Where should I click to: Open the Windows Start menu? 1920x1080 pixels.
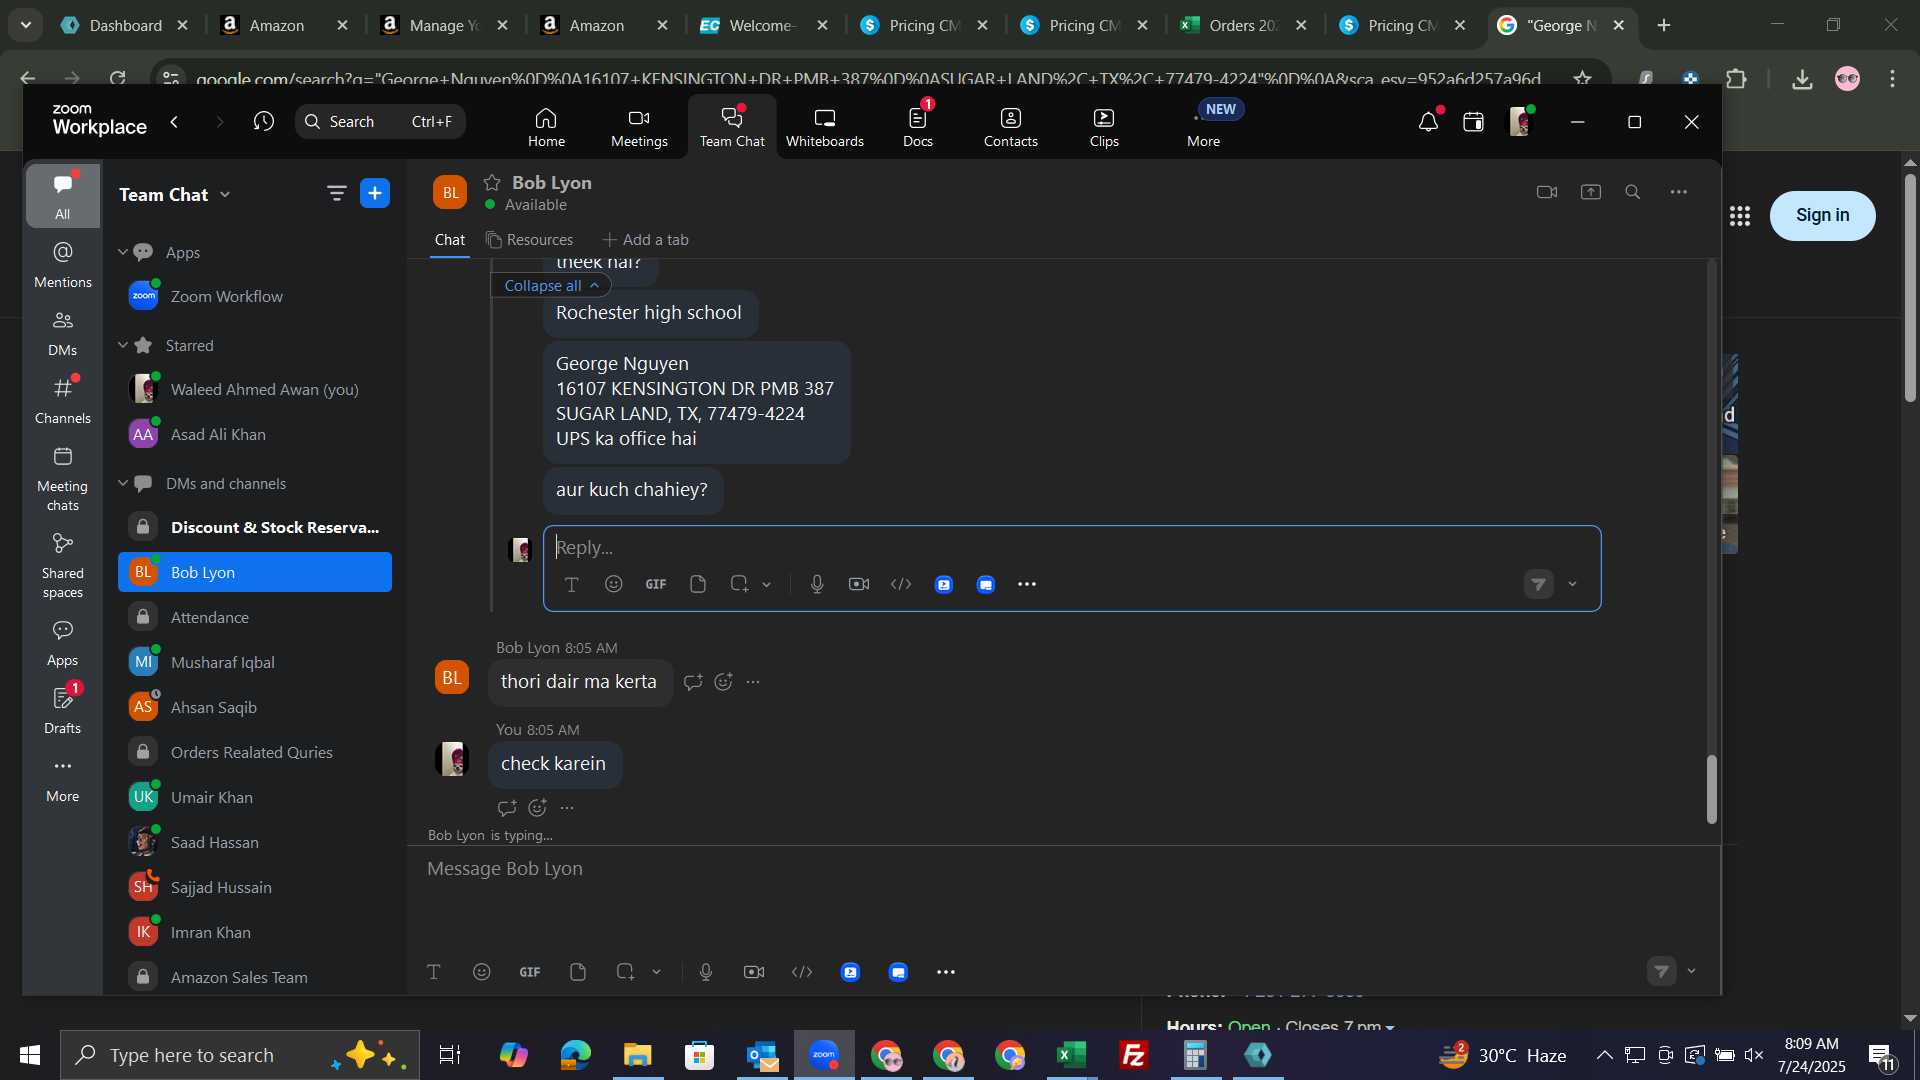click(x=29, y=1055)
